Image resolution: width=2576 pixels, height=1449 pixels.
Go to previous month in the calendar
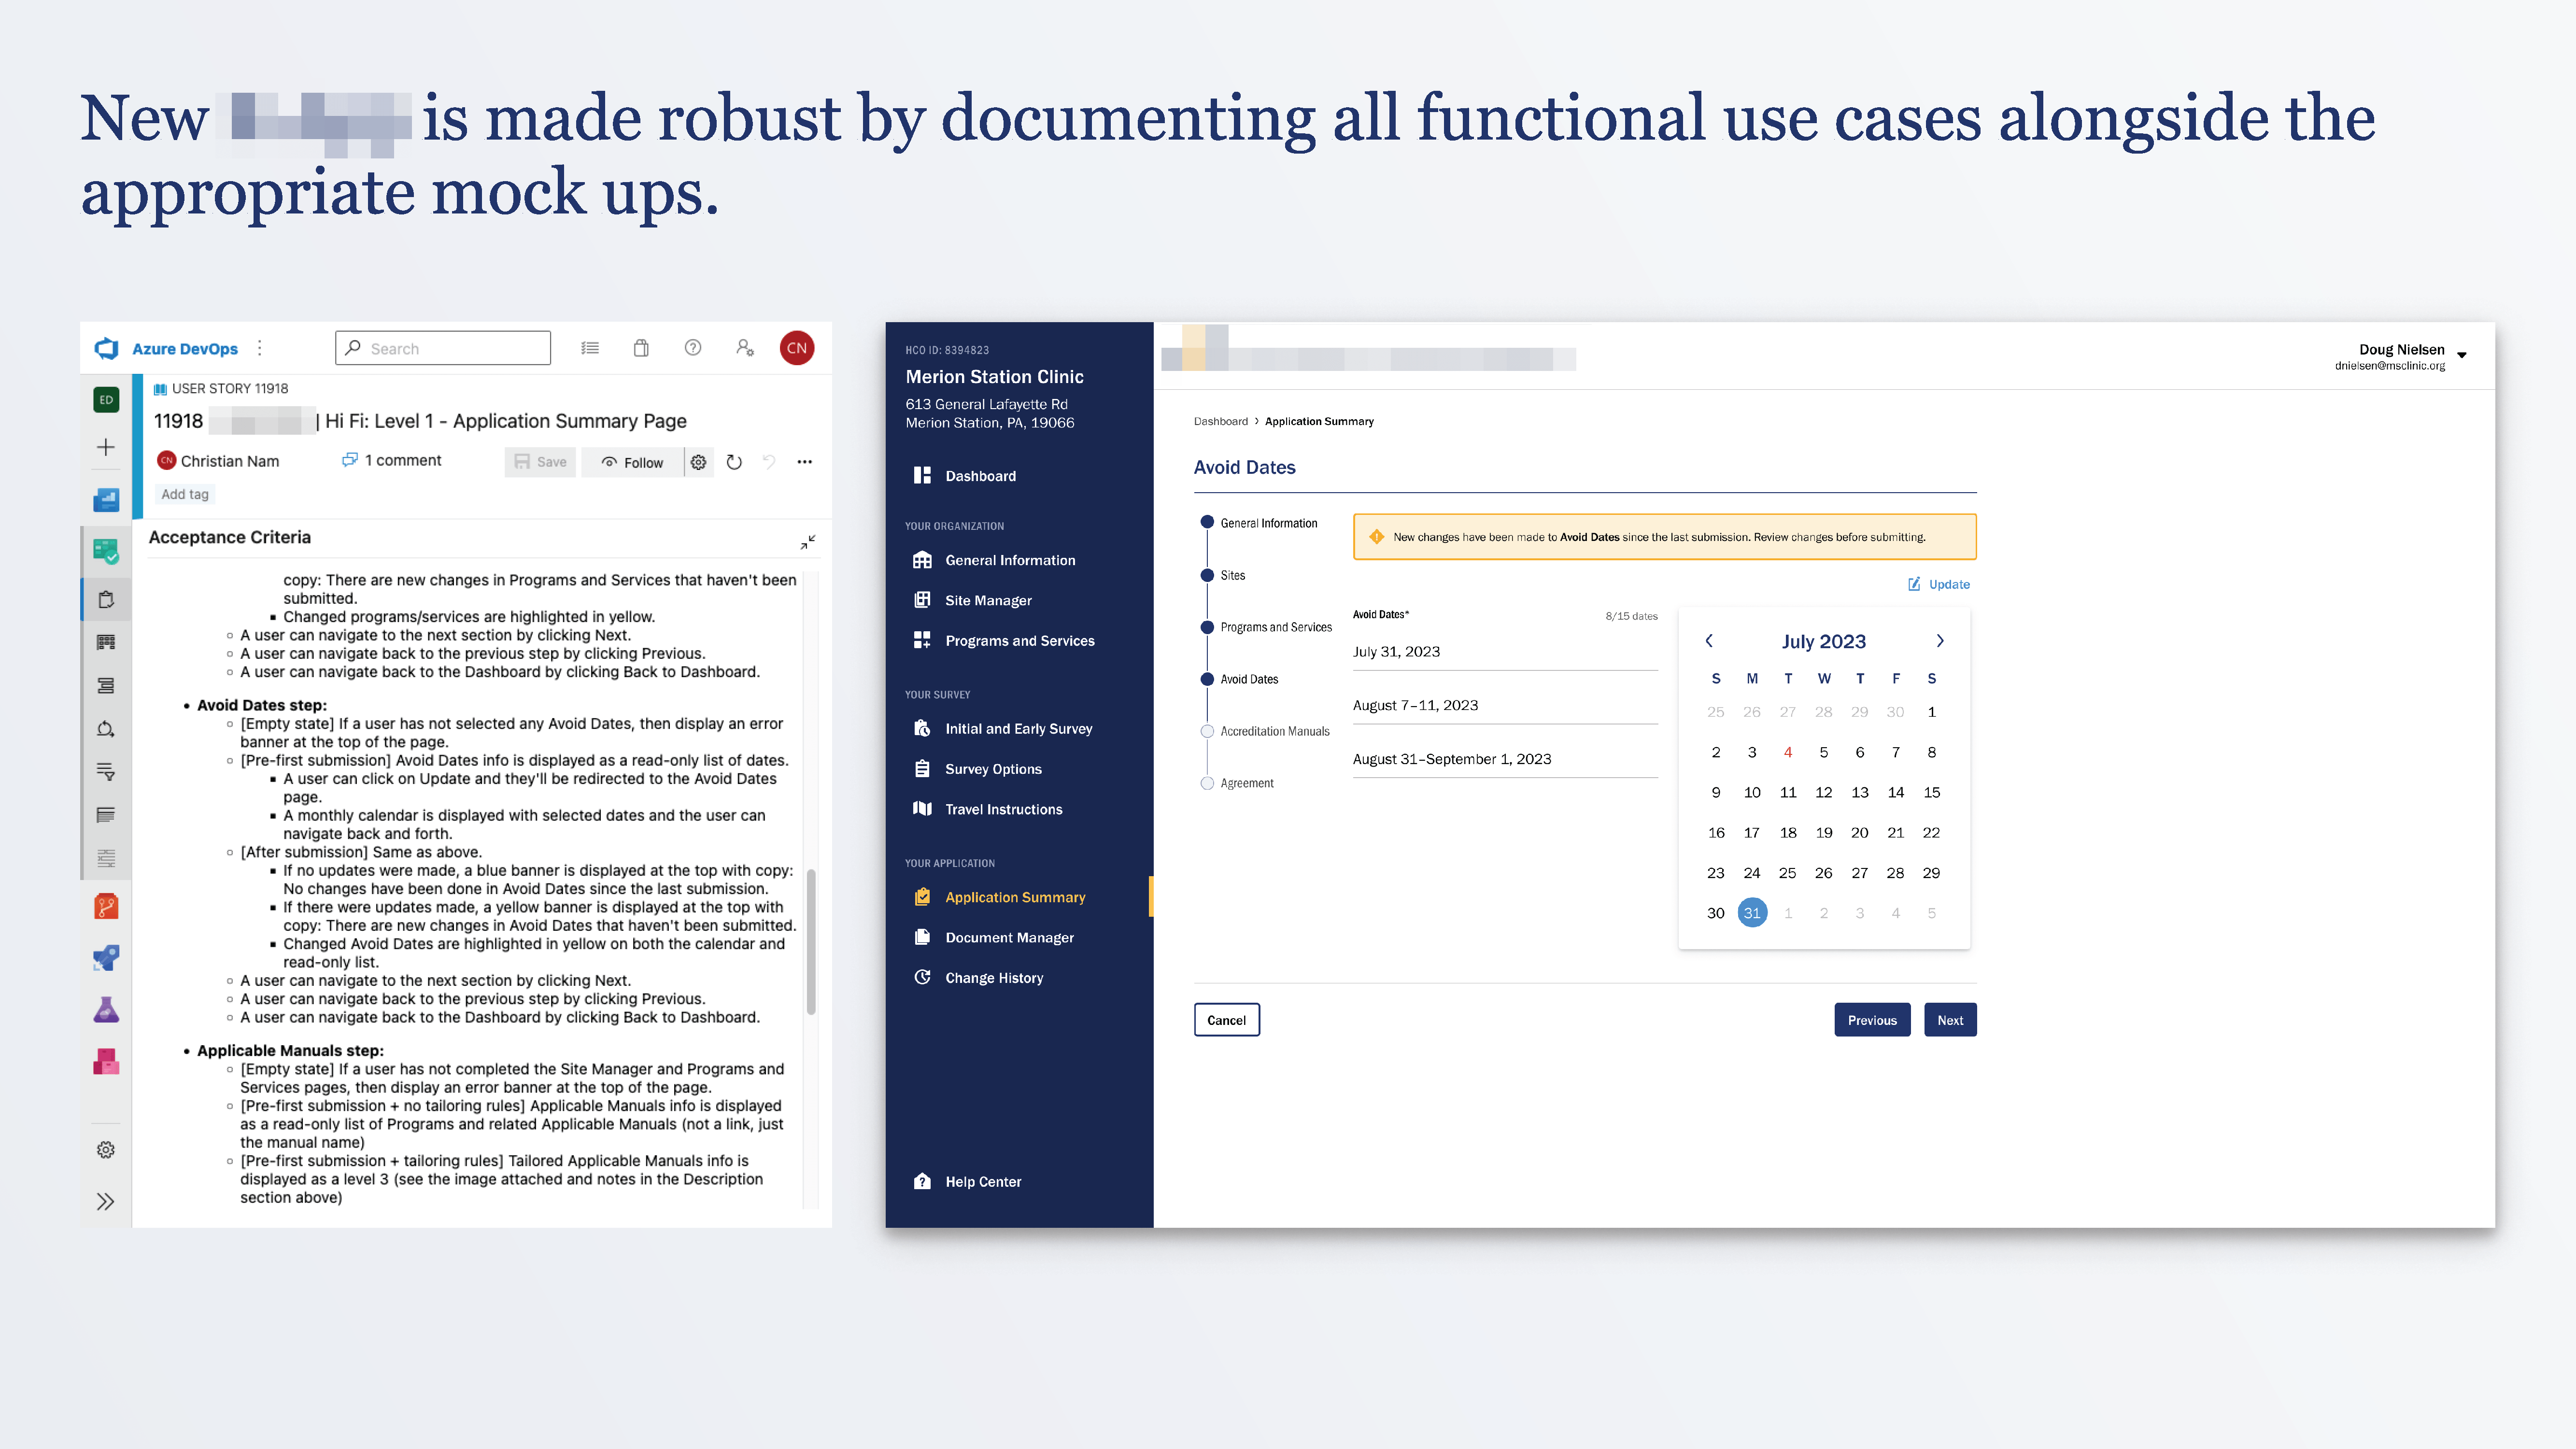1709,641
